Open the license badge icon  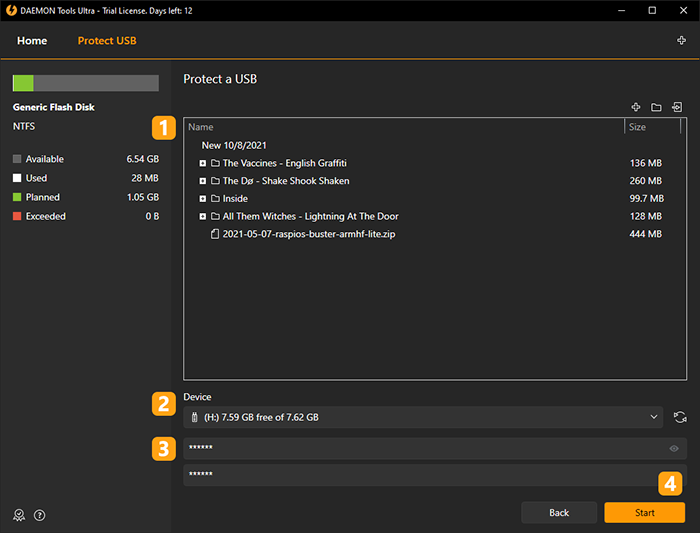19,515
